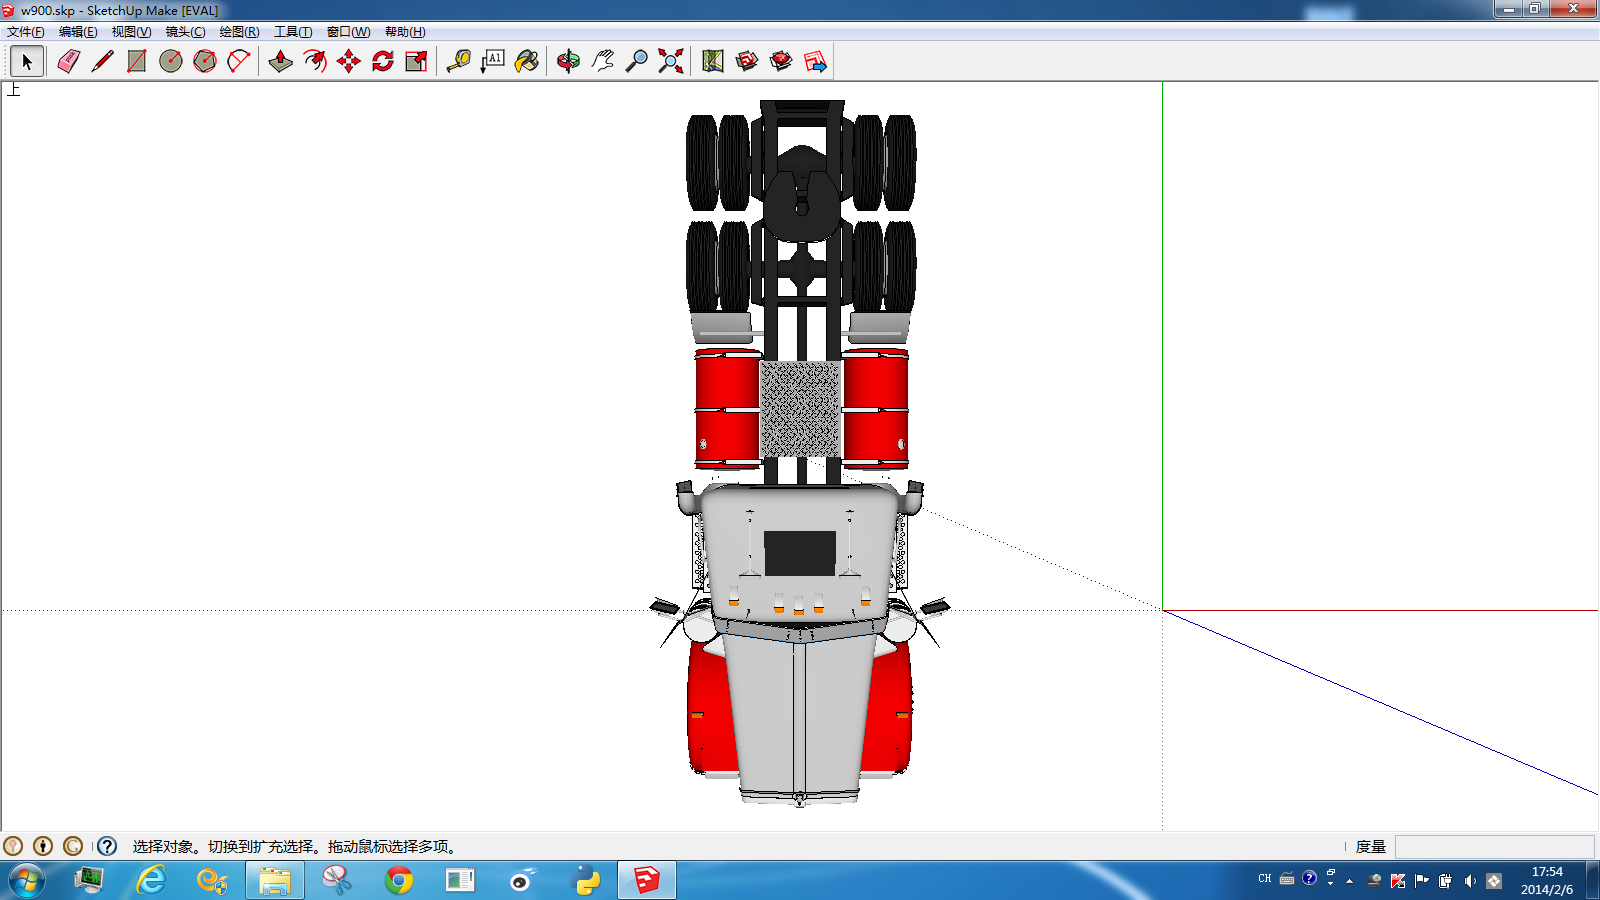This screenshot has width=1600, height=900.
Task: Open the 视图(V) menu
Action: 131,32
